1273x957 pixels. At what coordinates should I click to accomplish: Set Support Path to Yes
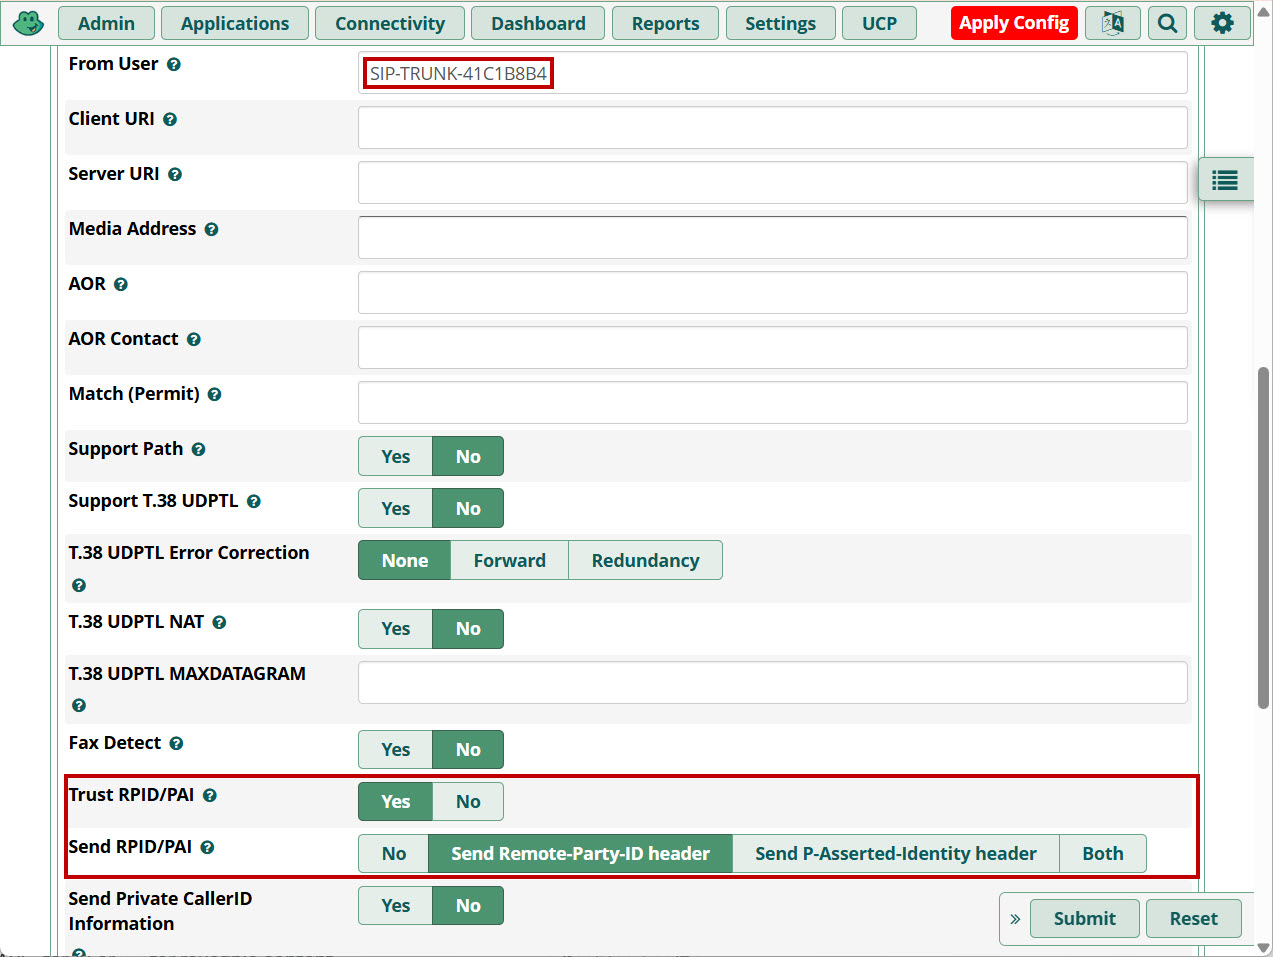[396, 457]
